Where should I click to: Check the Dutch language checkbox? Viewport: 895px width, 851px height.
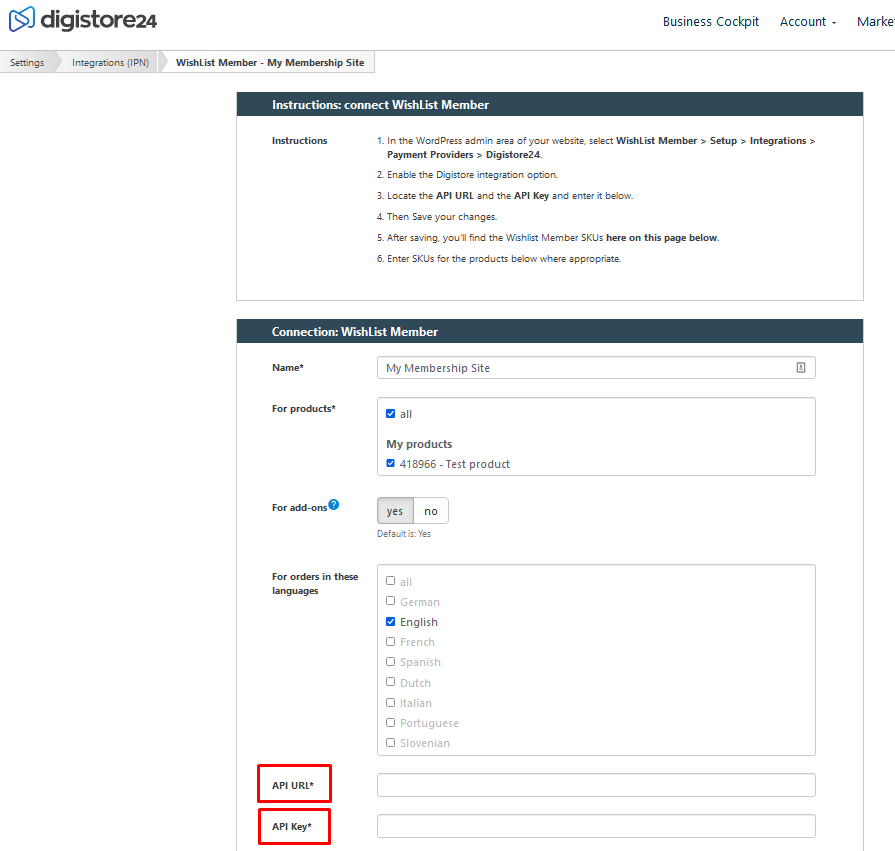[390, 682]
